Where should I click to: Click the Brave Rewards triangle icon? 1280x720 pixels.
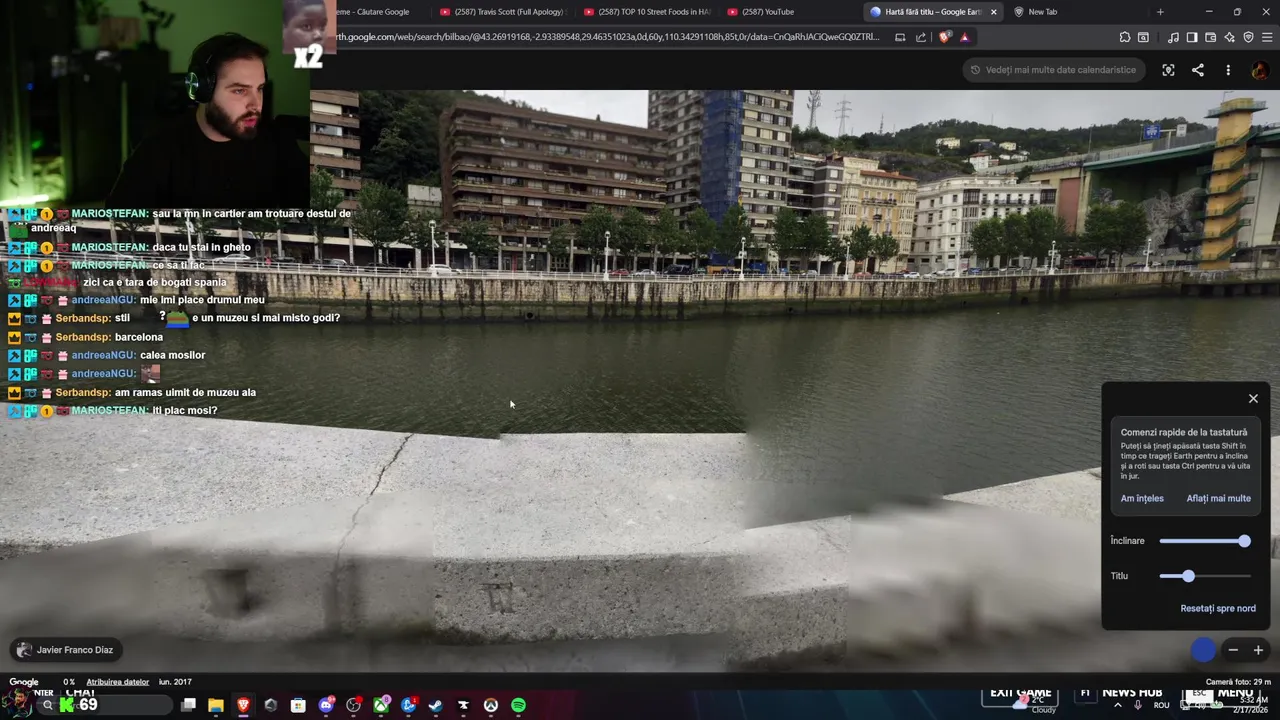point(965,37)
